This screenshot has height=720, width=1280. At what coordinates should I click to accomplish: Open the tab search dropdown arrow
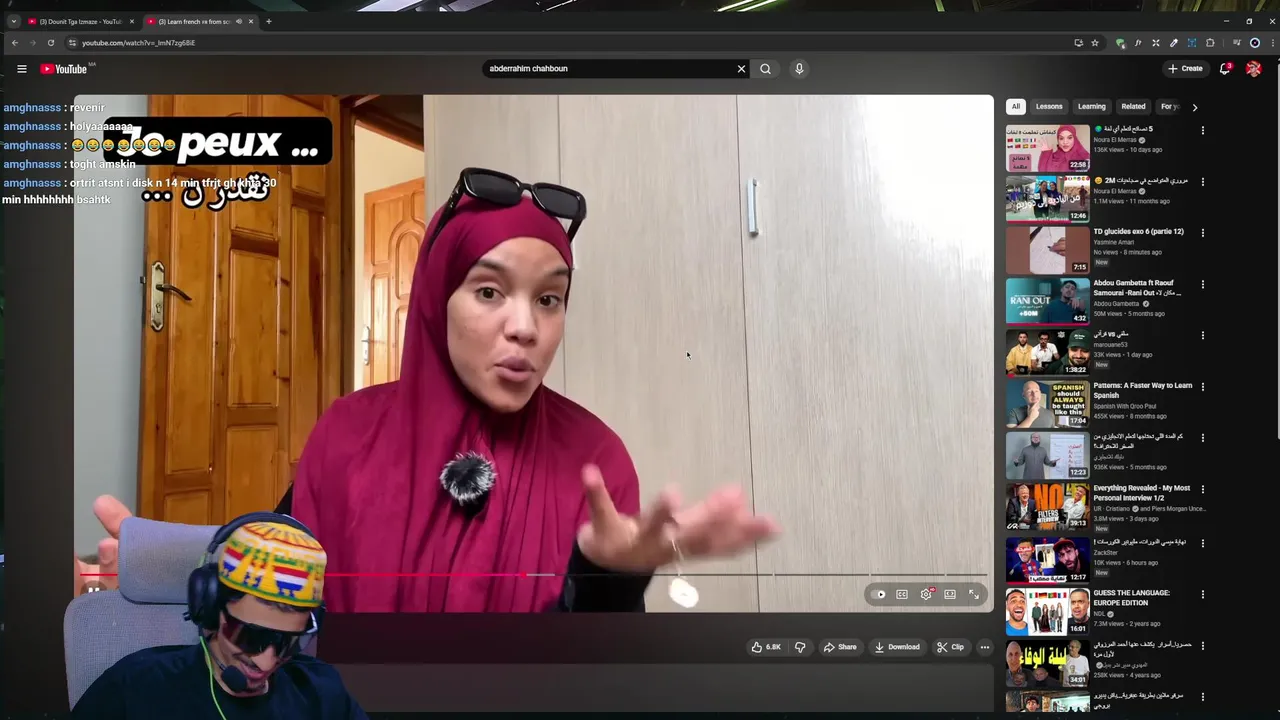click(13, 21)
